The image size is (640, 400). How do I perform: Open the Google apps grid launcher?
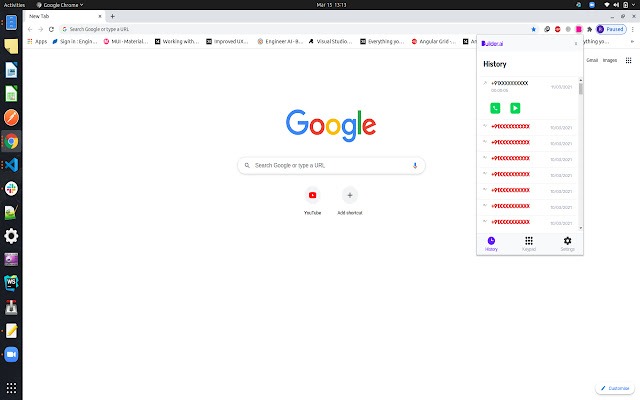(628, 60)
